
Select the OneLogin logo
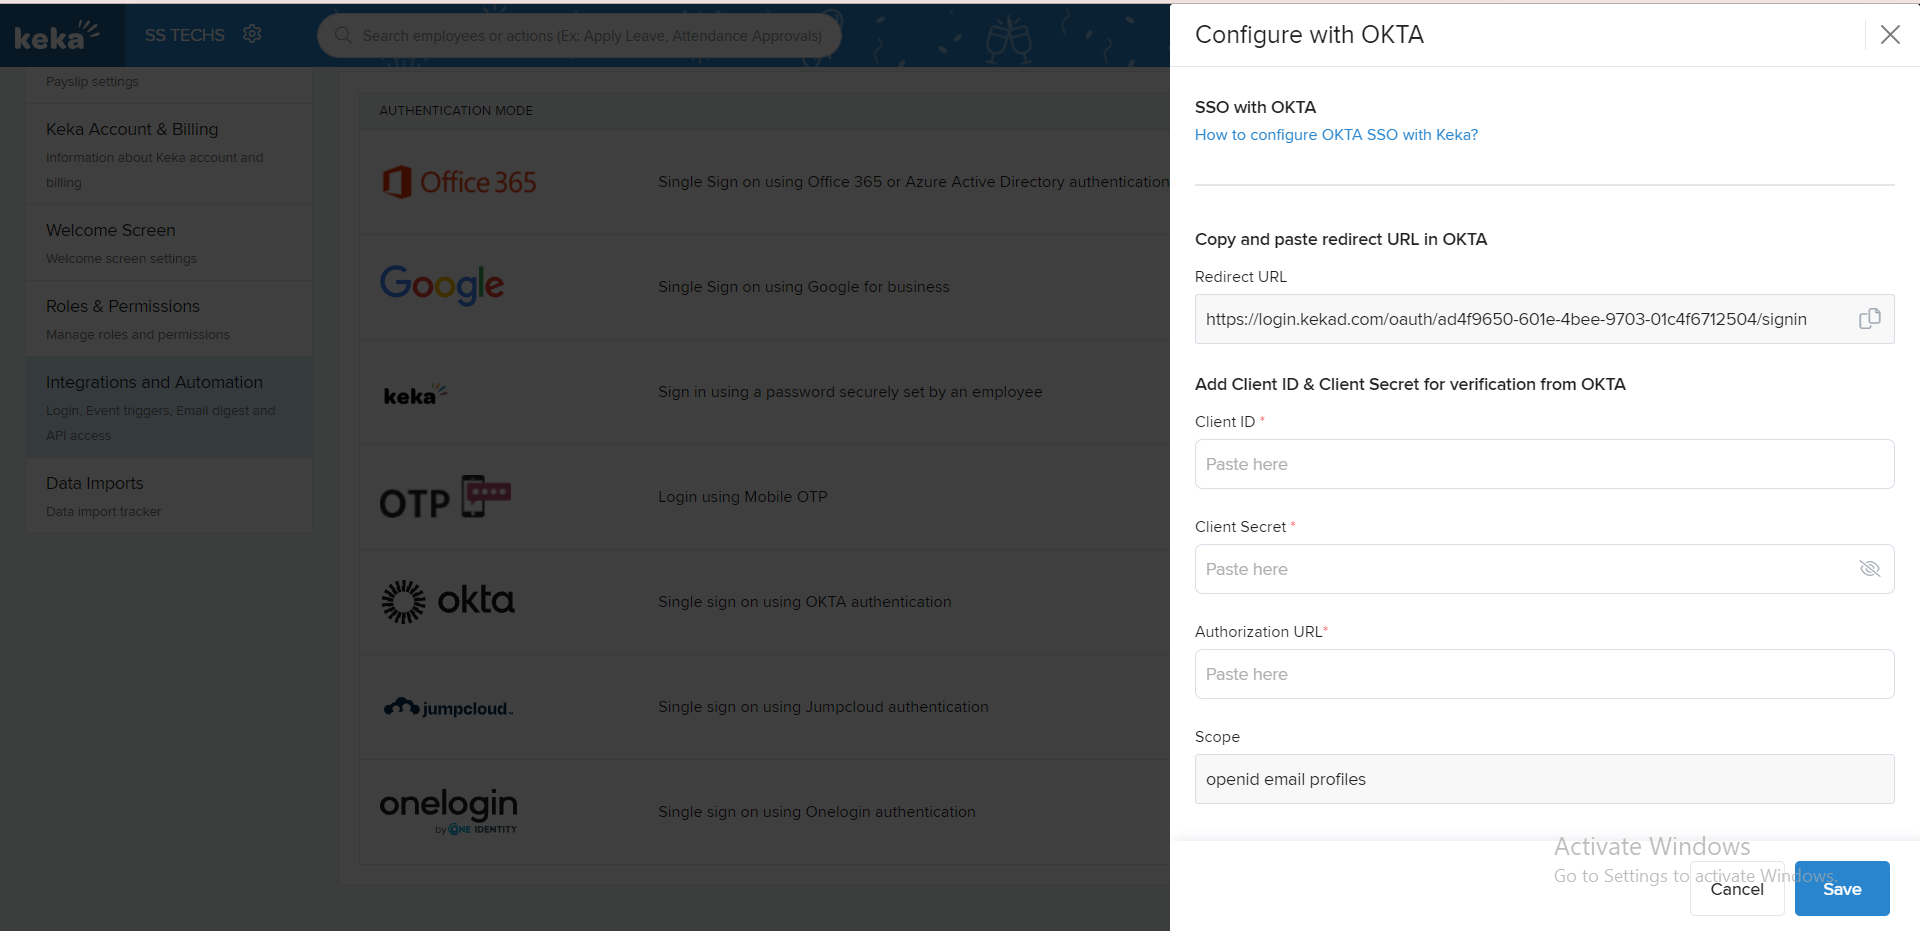tap(449, 811)
